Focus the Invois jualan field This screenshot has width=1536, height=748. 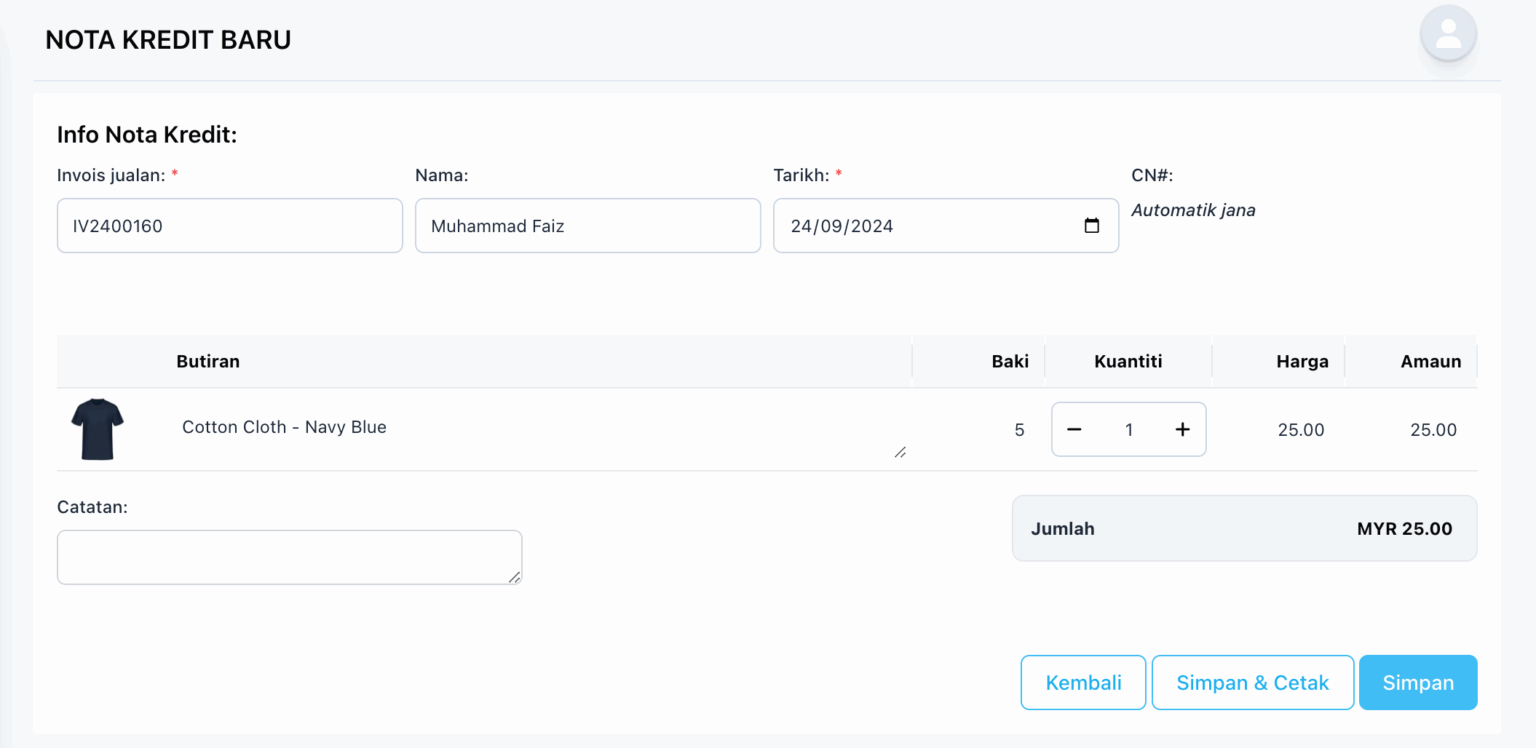pos(229,226)
